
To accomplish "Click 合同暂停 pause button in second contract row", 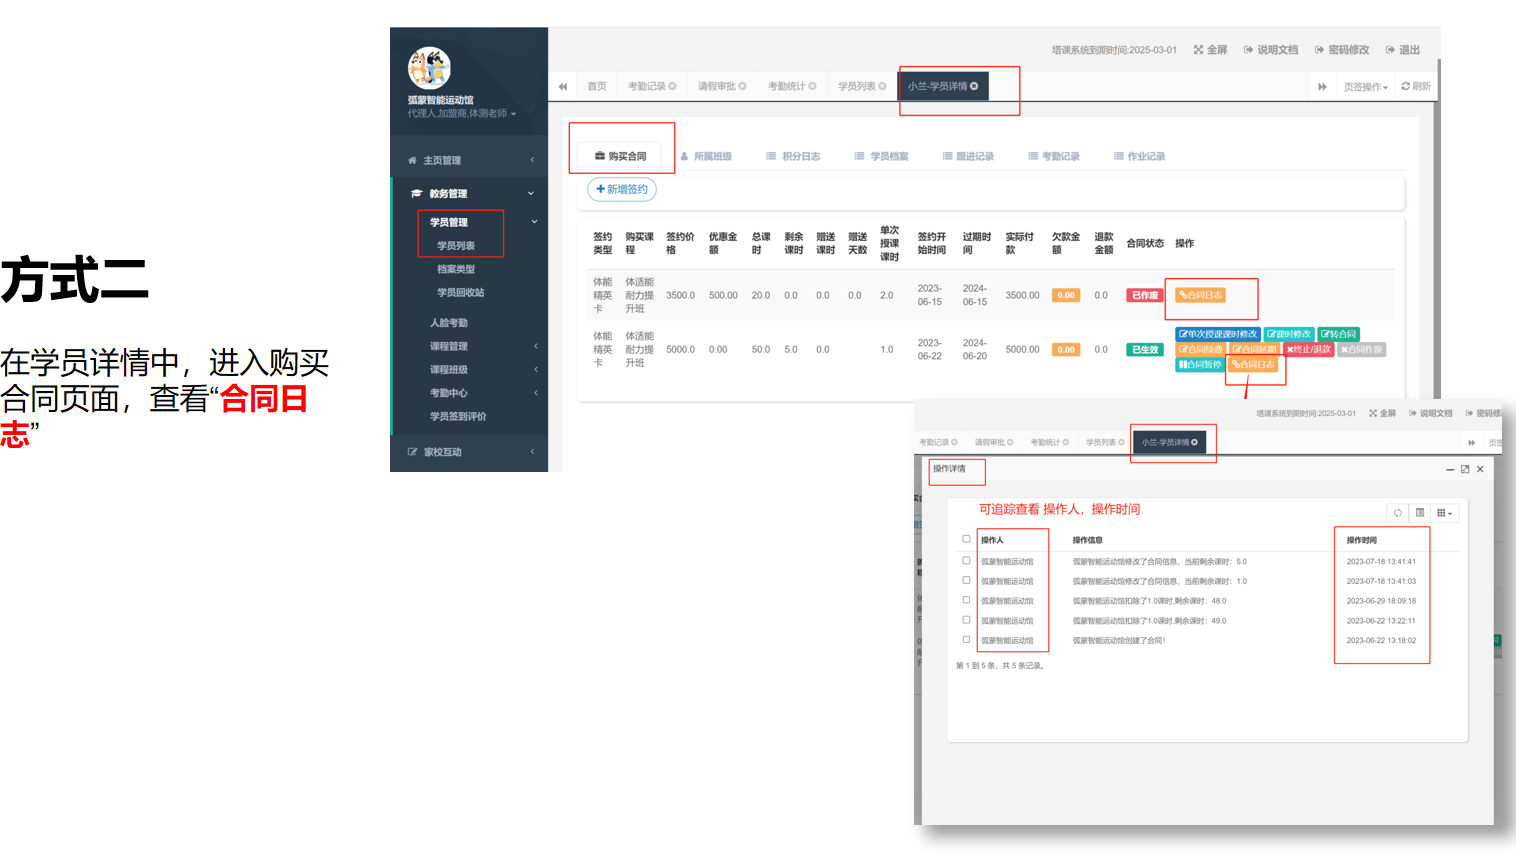I will [1200, 365].
